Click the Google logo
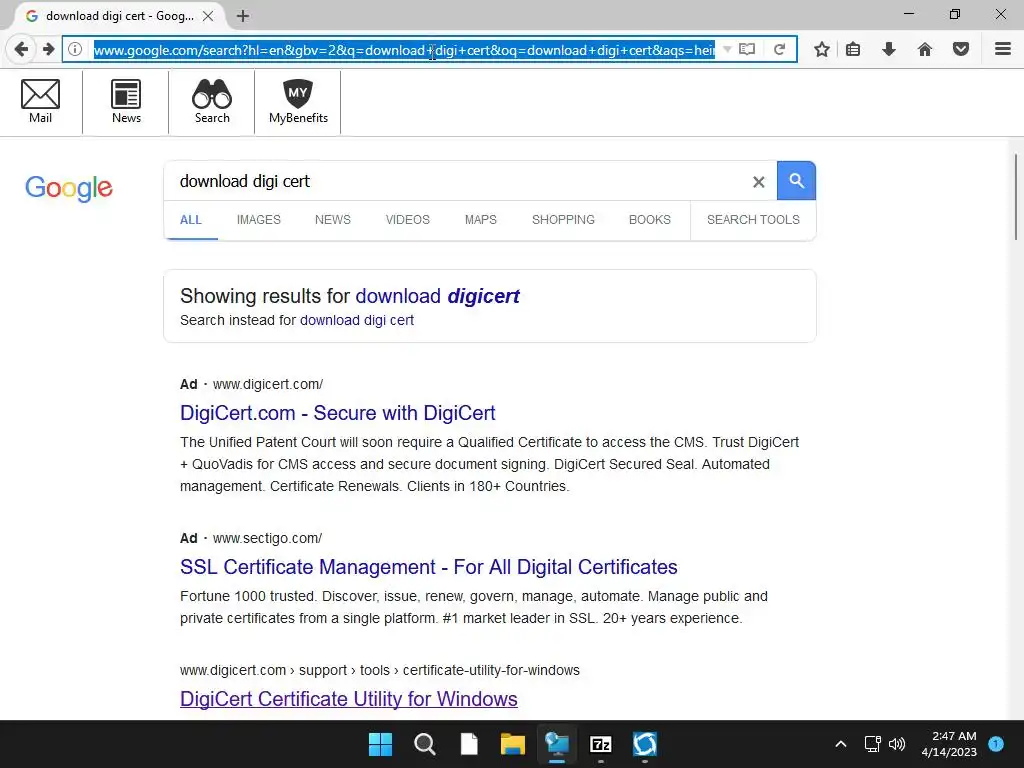 tap(69, 188)
